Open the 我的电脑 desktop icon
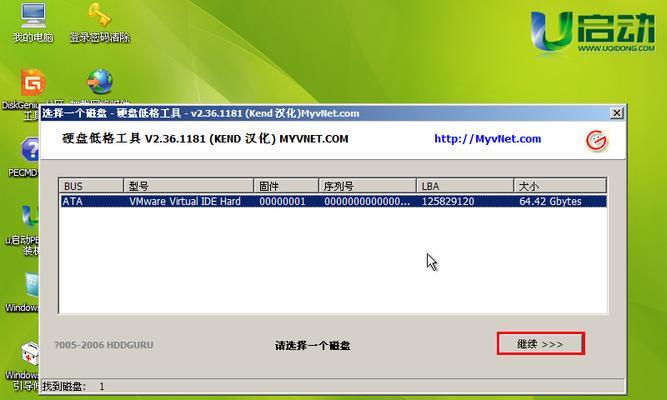The height and width of the screenshot is (400, 667). click(33, 22)
